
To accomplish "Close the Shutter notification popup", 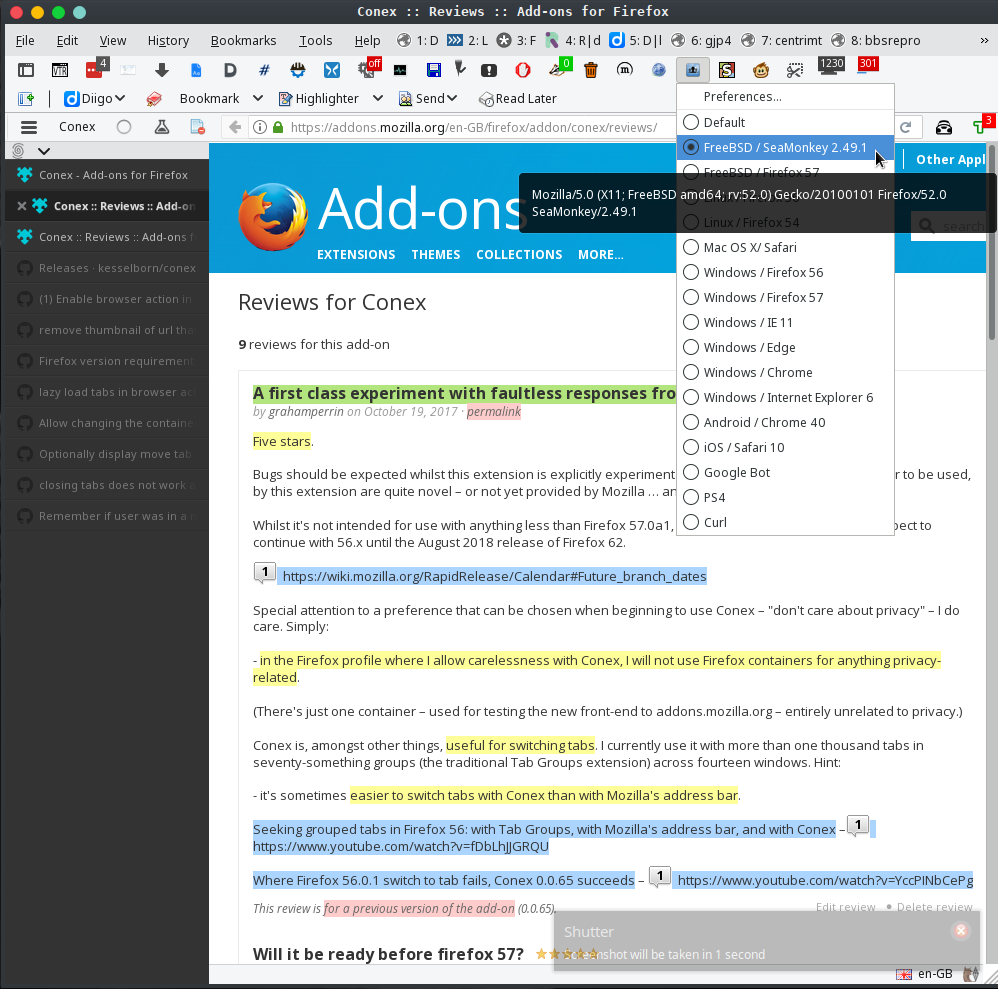I will coord(960,931).
